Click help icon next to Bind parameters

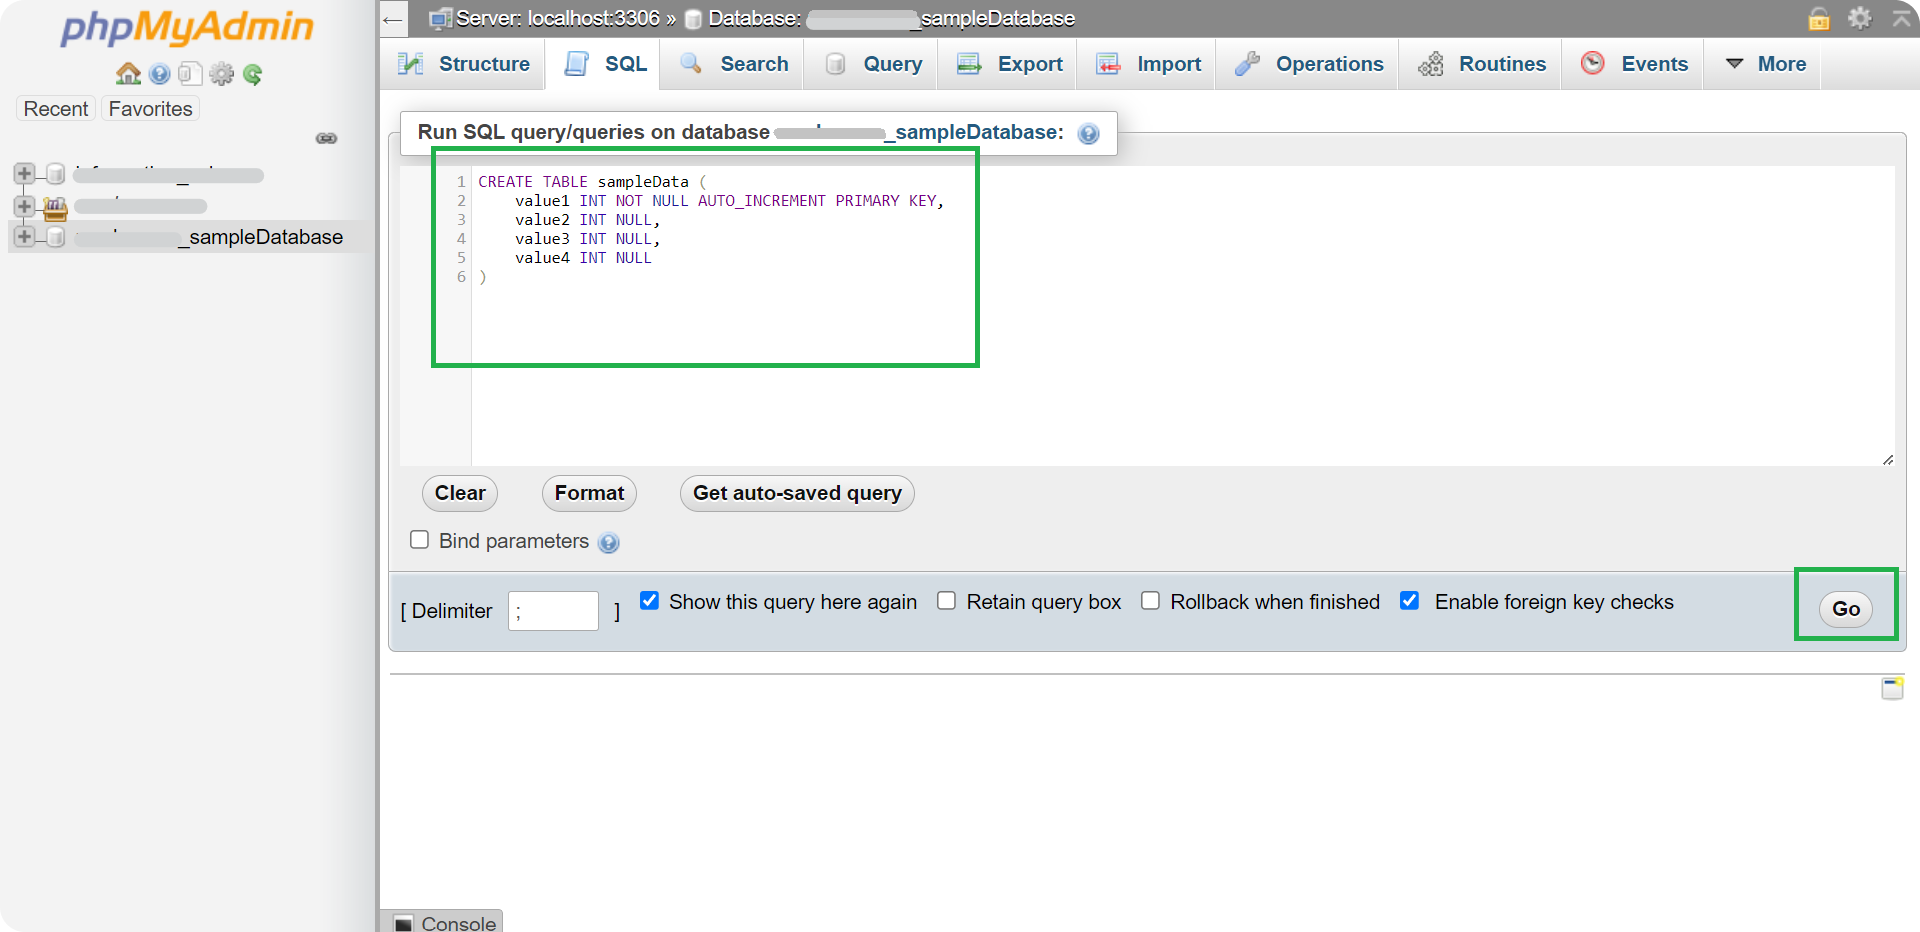tap(608, 543)
